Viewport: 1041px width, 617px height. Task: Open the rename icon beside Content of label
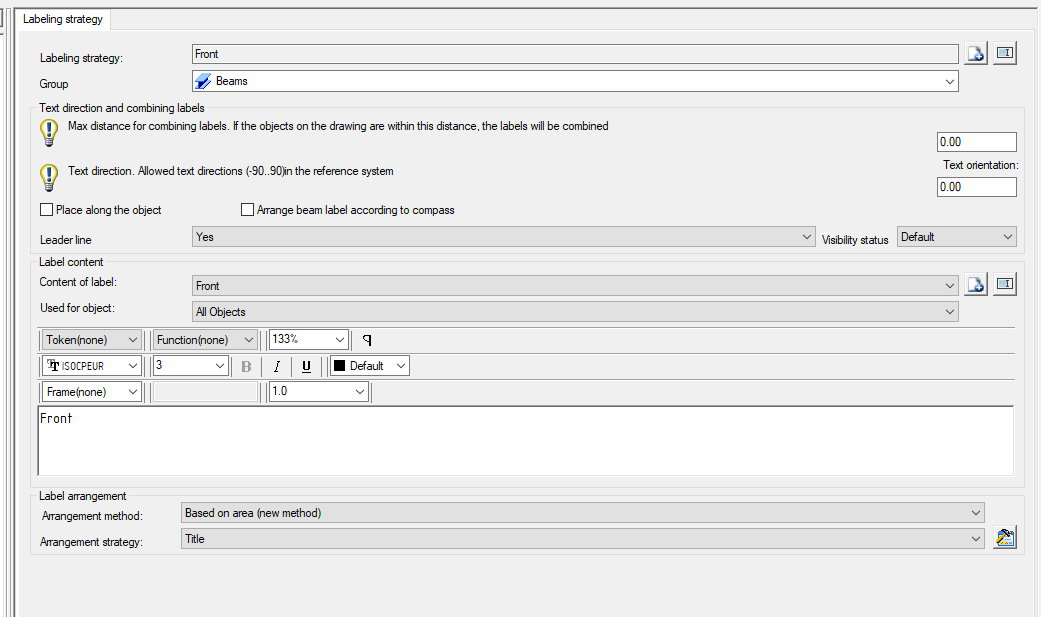1005,284
